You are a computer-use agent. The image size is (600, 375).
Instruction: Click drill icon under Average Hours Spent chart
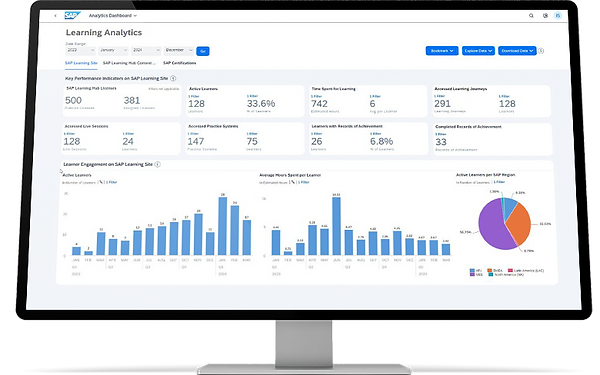[x=293, y=183]
